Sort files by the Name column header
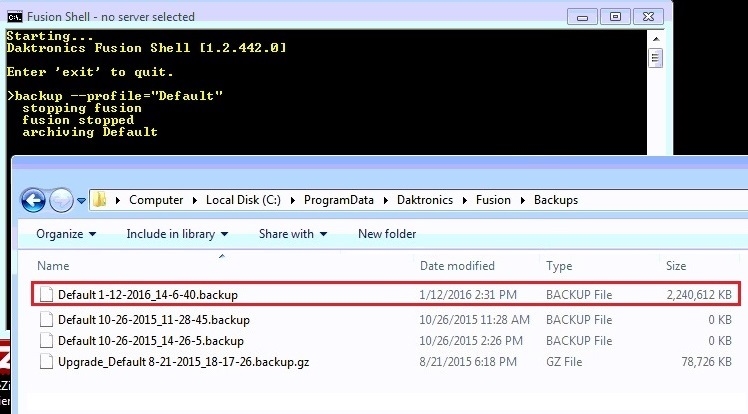Image resolution: width=748 pixels, height=414 pixels. (53, 266)
